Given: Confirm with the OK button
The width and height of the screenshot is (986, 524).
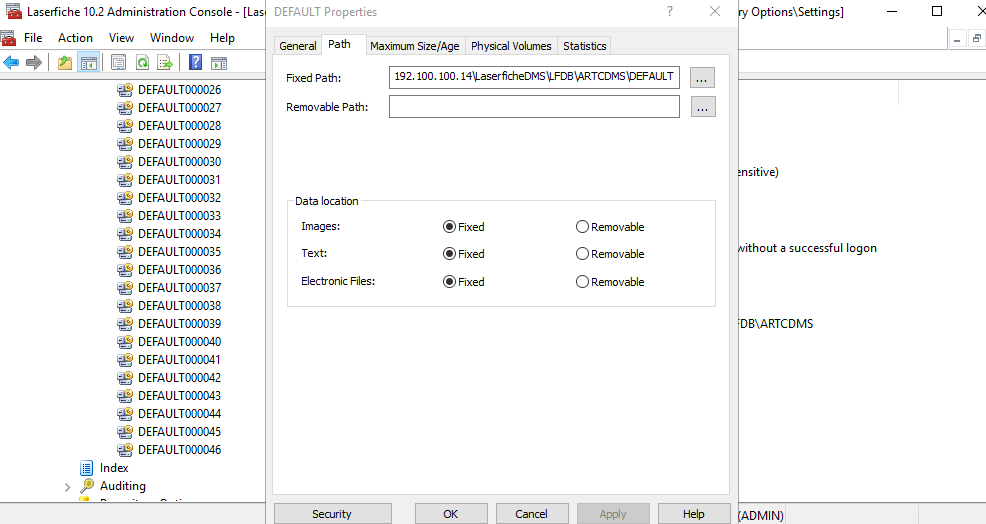Looking at the screenshot, I should coord(451,513).
